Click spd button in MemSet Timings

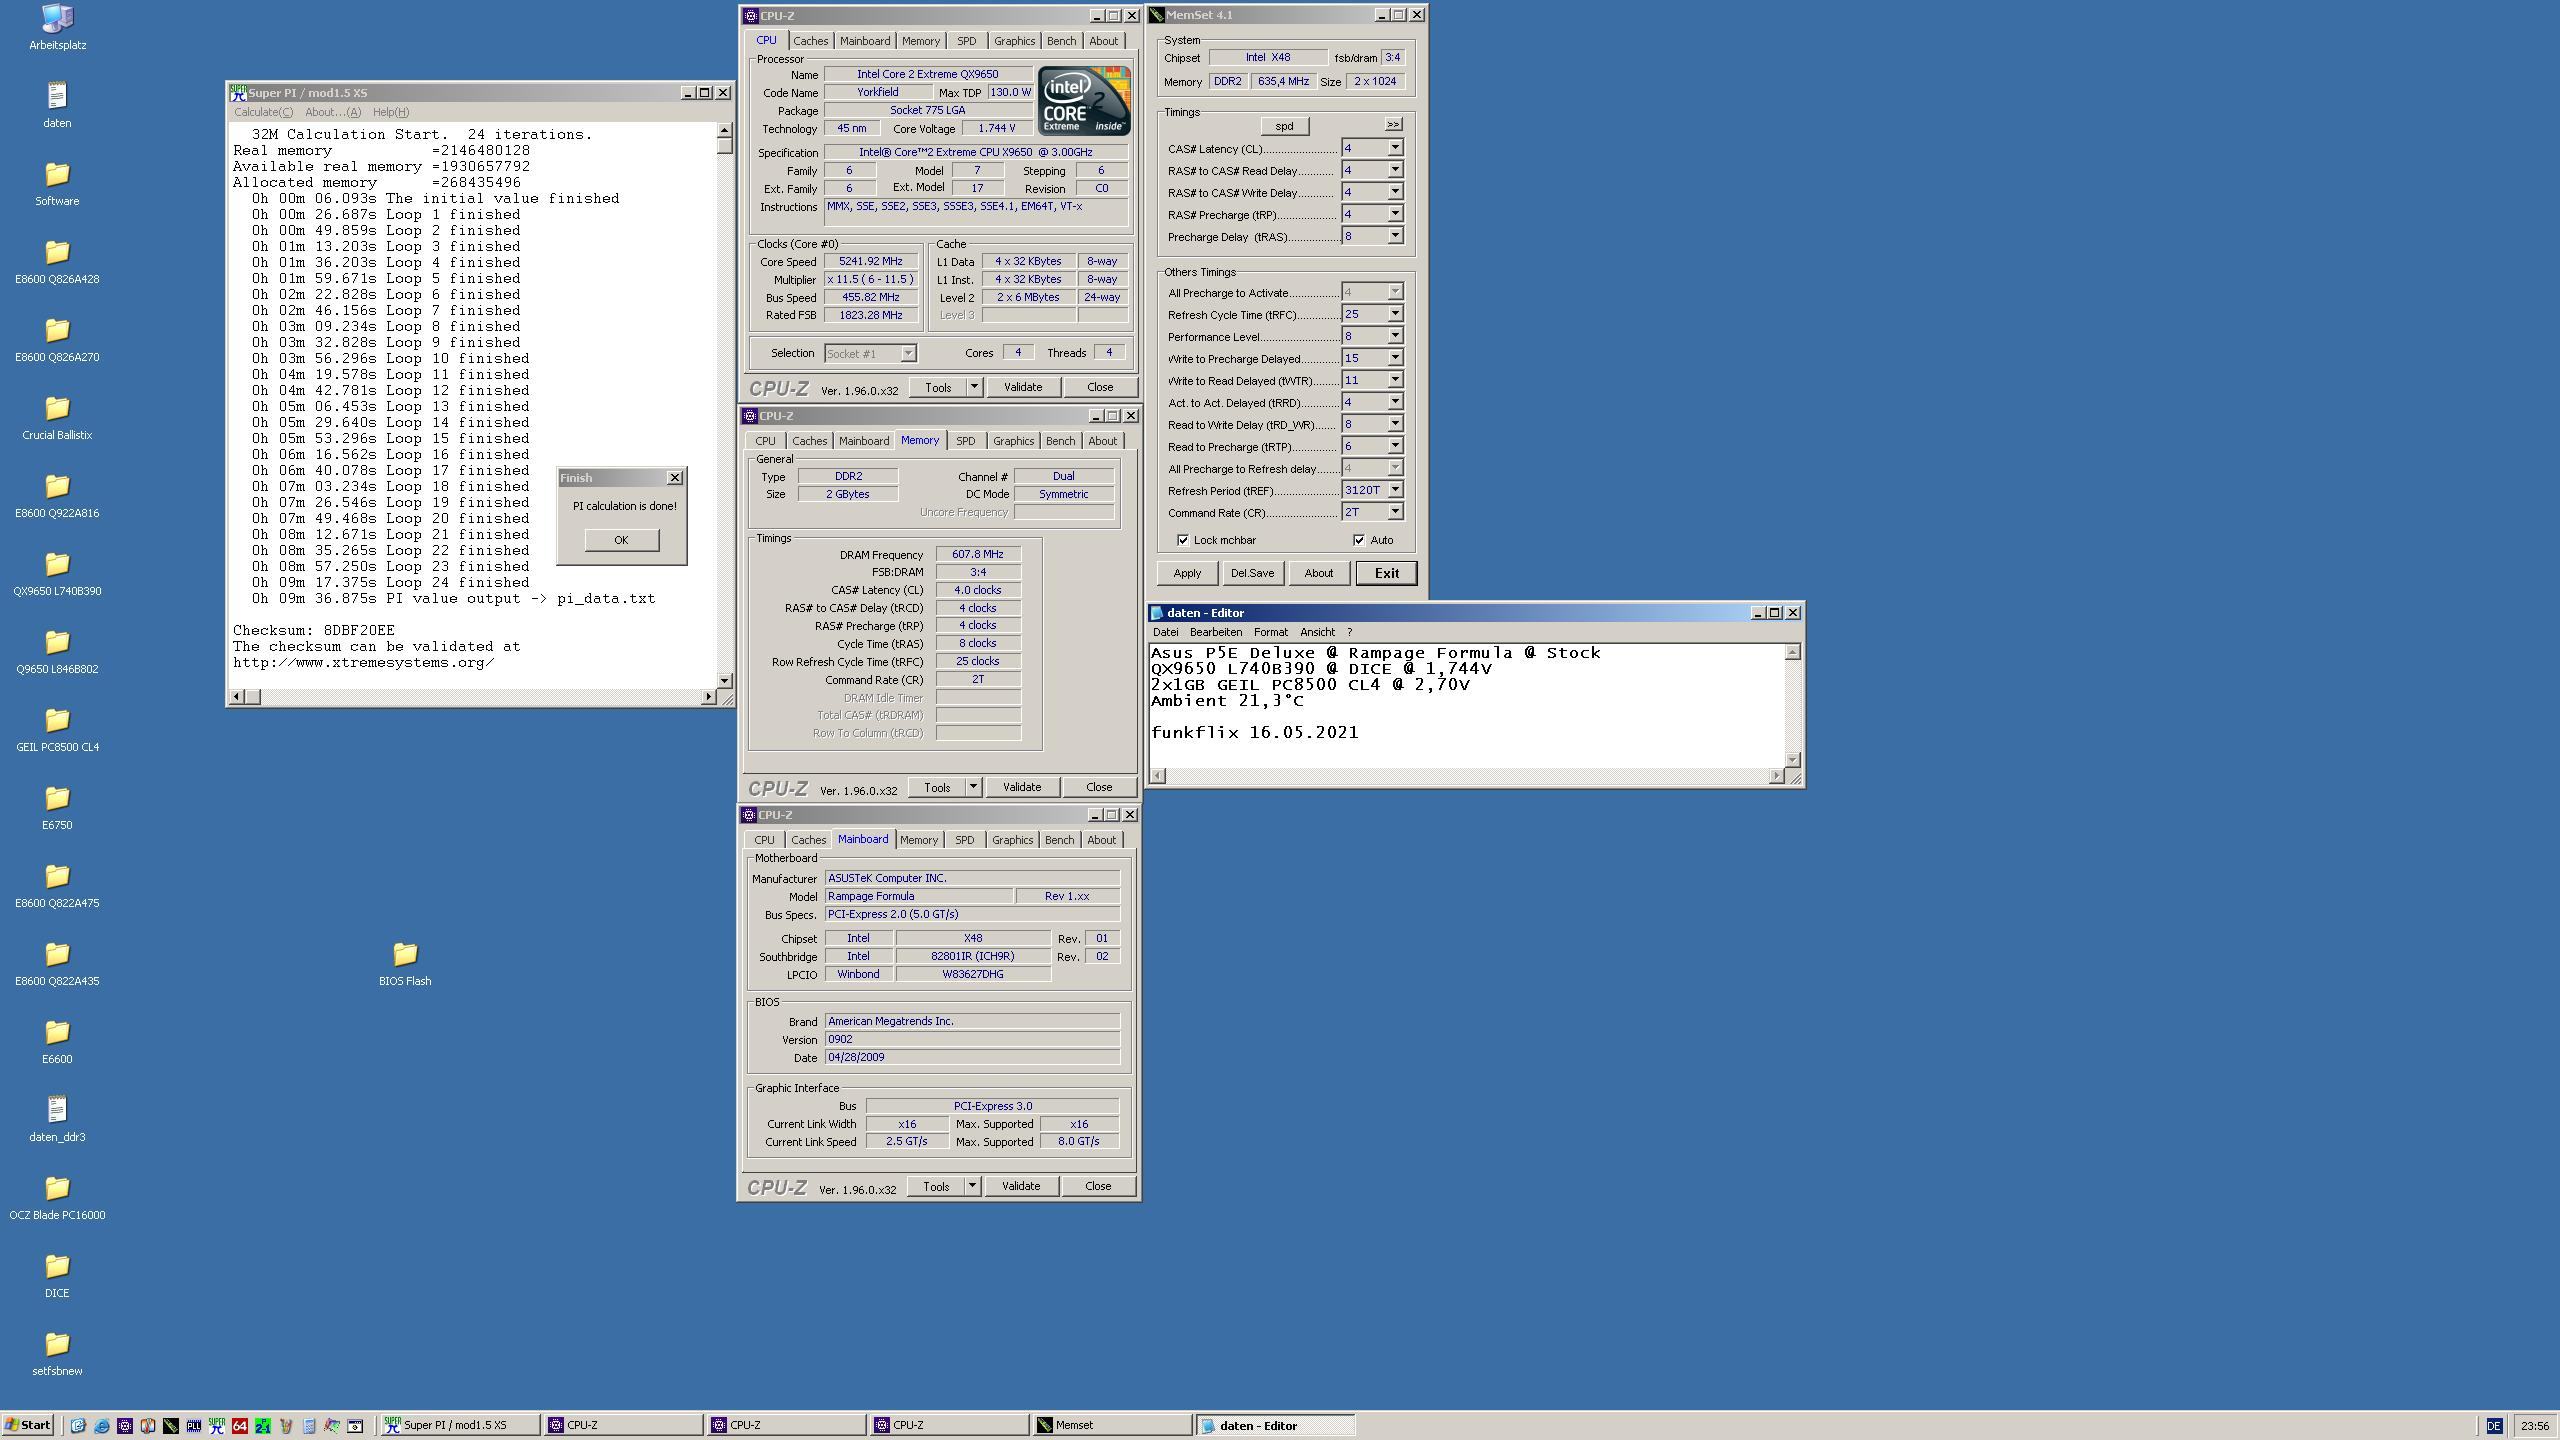[1284, 126]
